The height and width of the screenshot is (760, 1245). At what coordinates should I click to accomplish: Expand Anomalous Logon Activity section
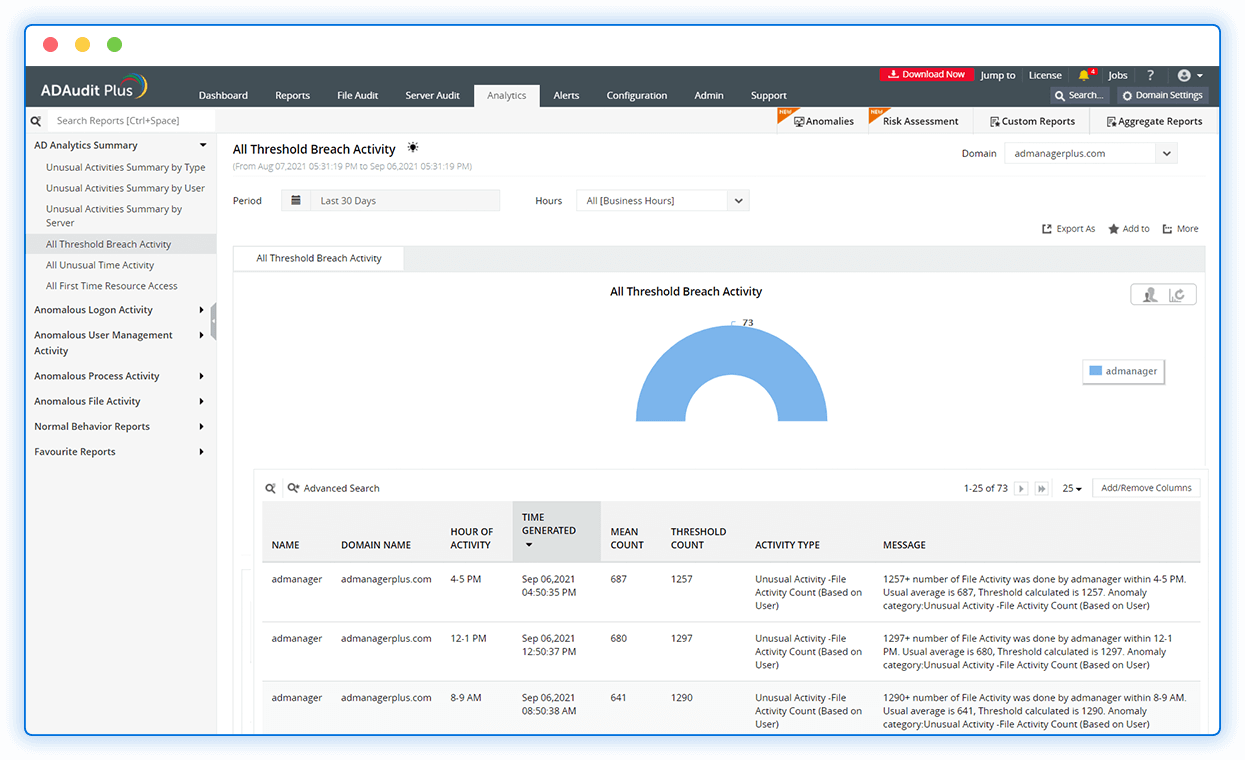pyautogui.click(x=201, y=310)
